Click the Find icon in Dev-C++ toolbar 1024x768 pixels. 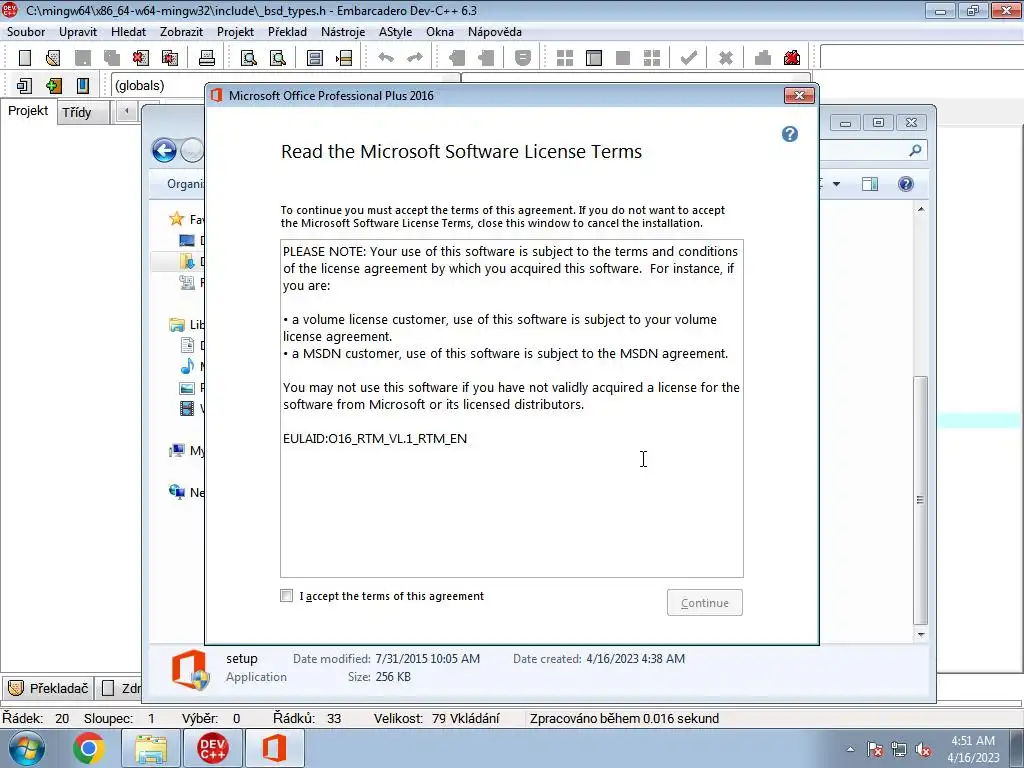249,58
